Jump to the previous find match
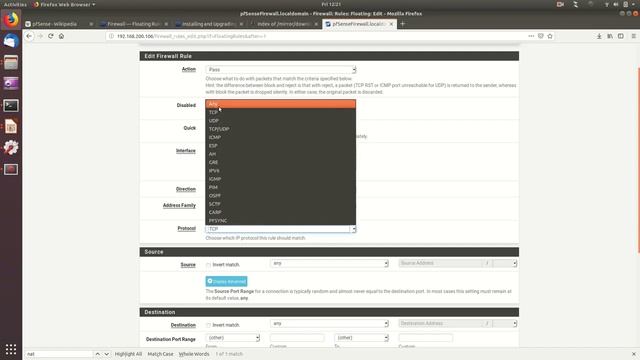The image size is (640, 360). point(98,354)
